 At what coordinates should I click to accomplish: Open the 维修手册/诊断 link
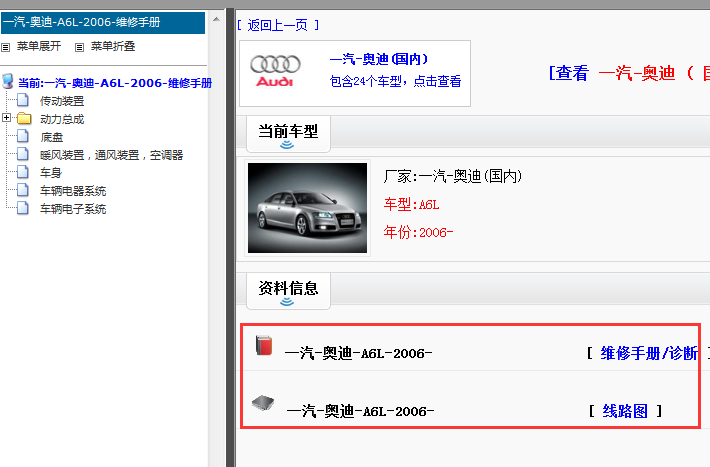(x=649, y=353)
